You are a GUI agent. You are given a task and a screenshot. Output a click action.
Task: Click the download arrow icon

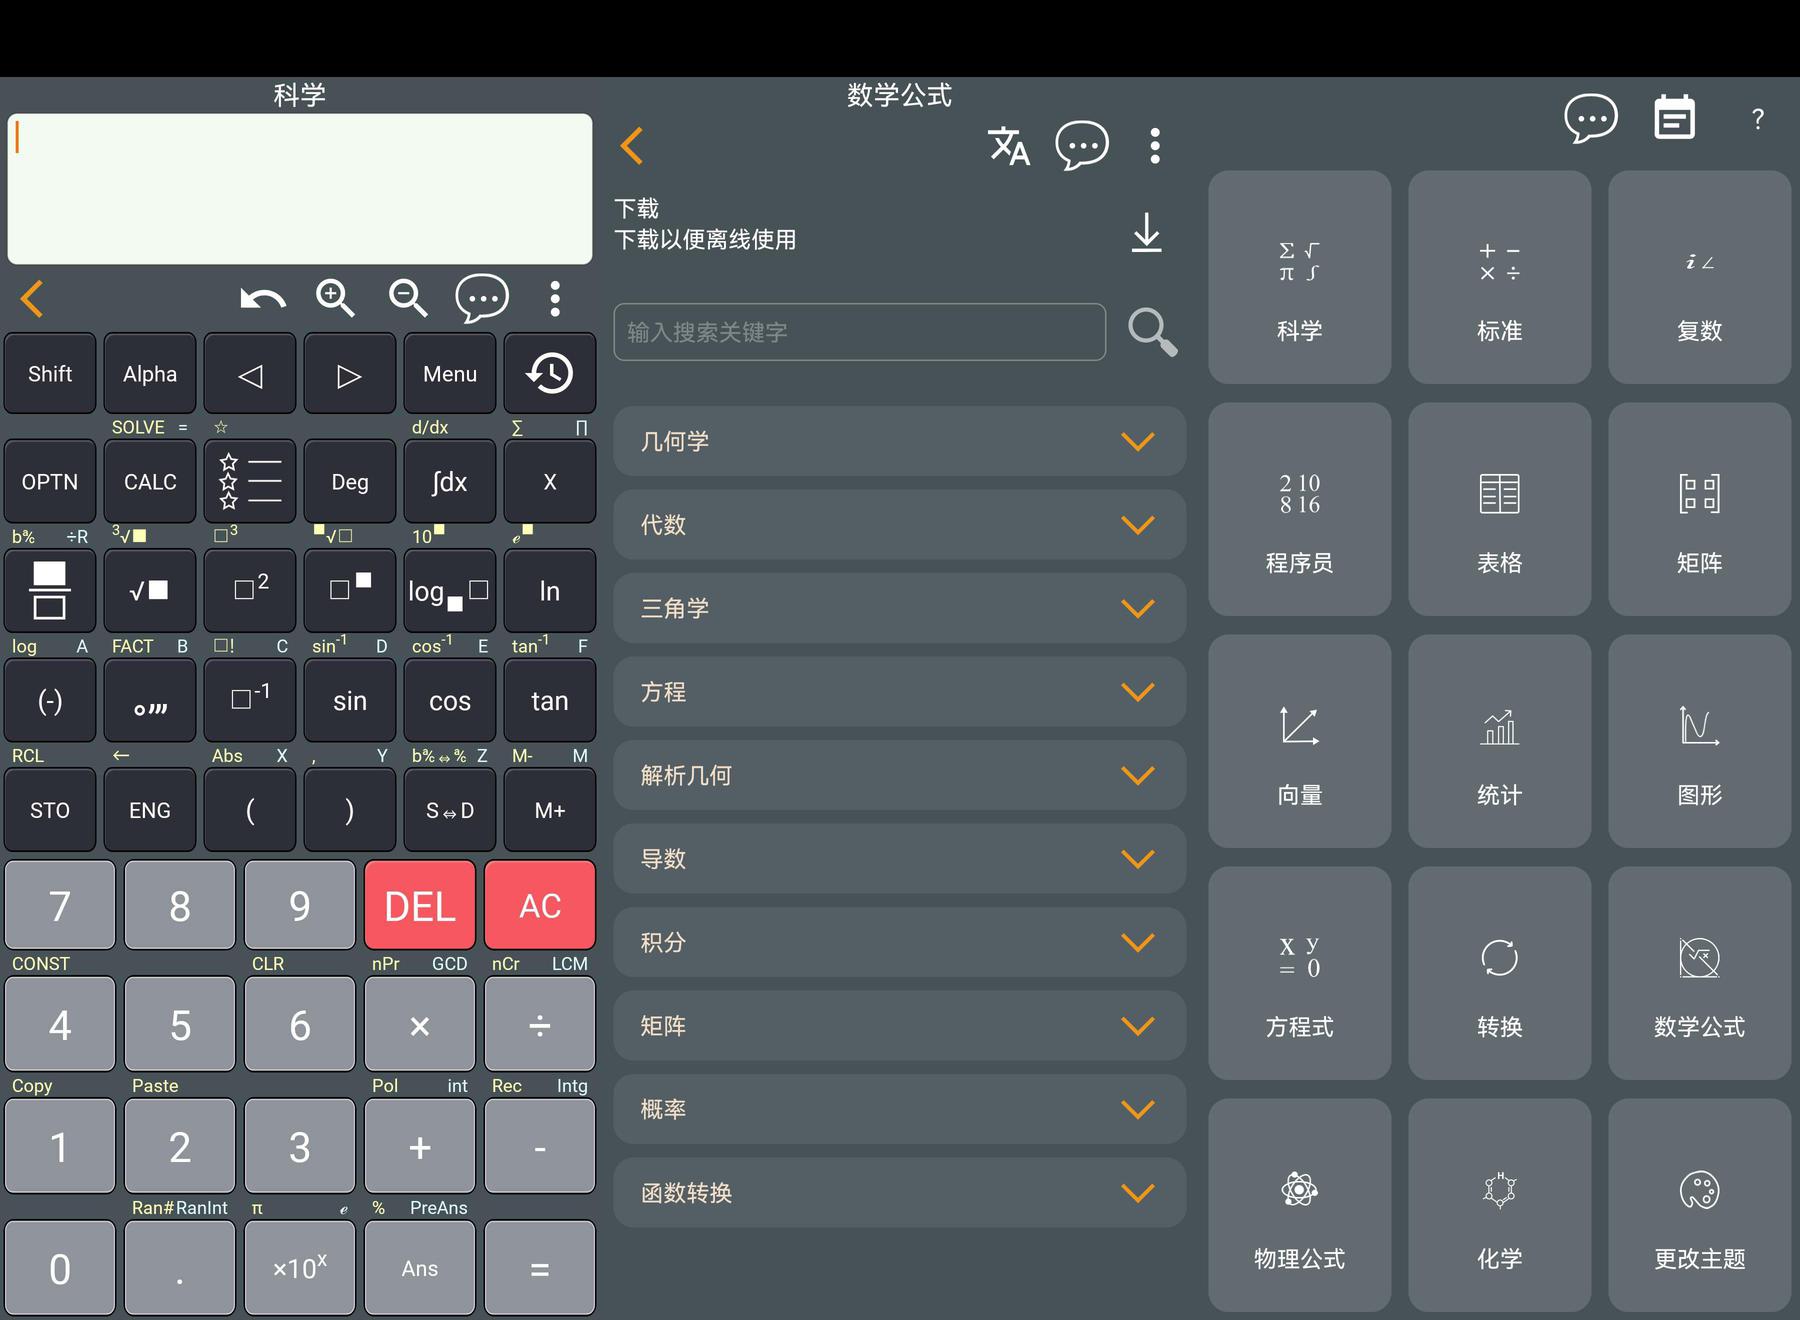point(1146,232)
